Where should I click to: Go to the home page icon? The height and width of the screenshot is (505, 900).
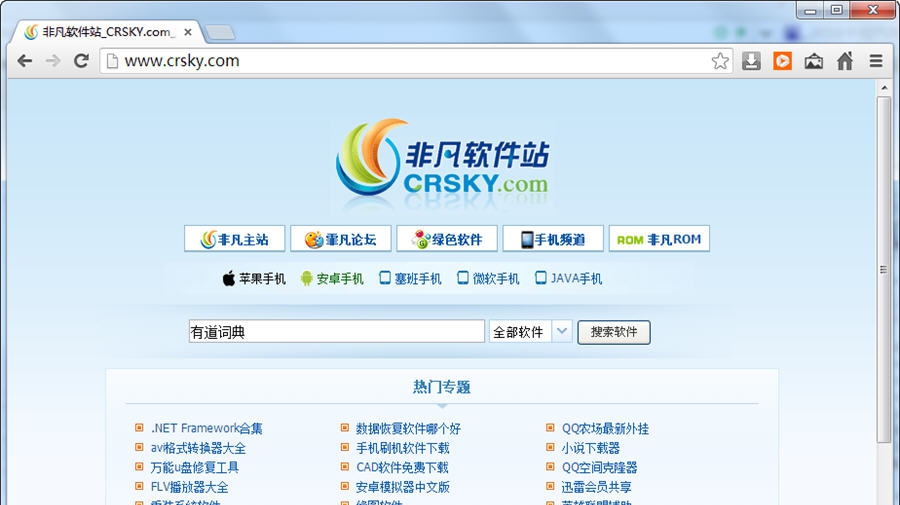[x=845, y=60]
